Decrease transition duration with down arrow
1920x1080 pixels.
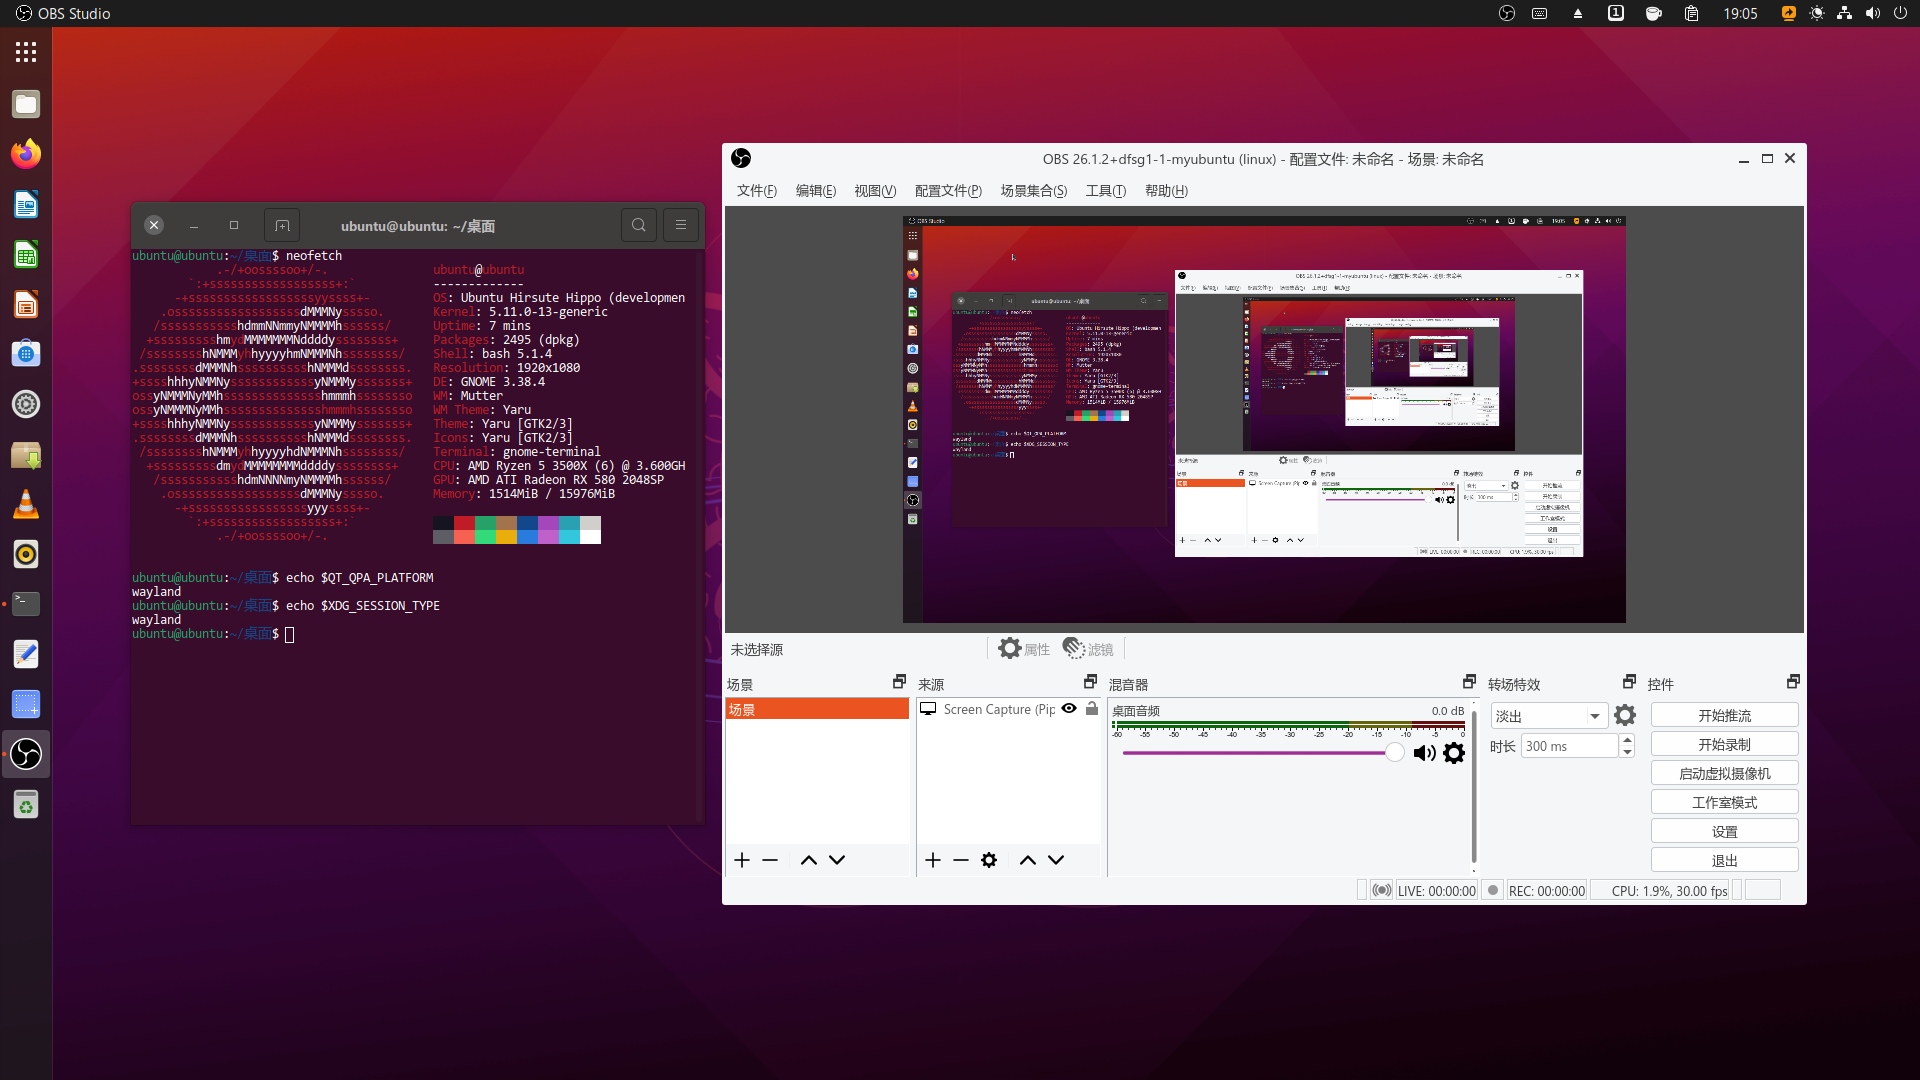pos(1627,752)
